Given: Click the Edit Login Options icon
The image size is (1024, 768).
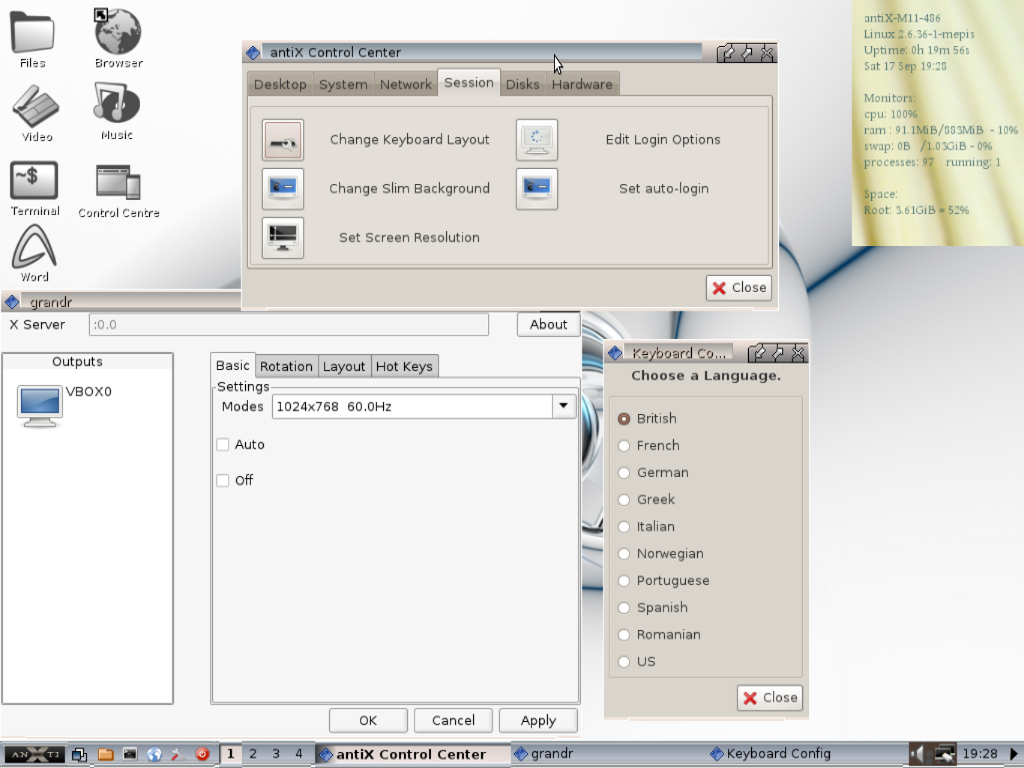Looking at the screenshot, I should point(537,140).
